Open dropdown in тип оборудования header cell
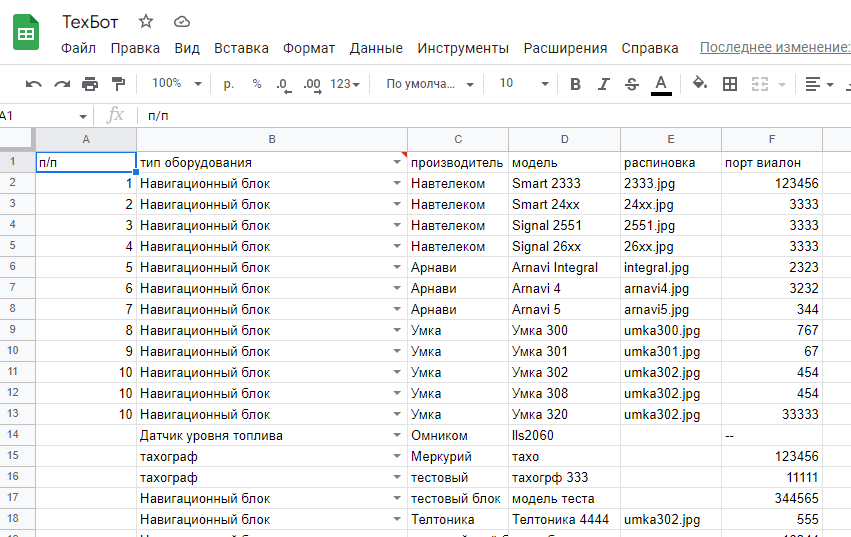The height and width of the screenshot is (537, 851). coord(397,162)
